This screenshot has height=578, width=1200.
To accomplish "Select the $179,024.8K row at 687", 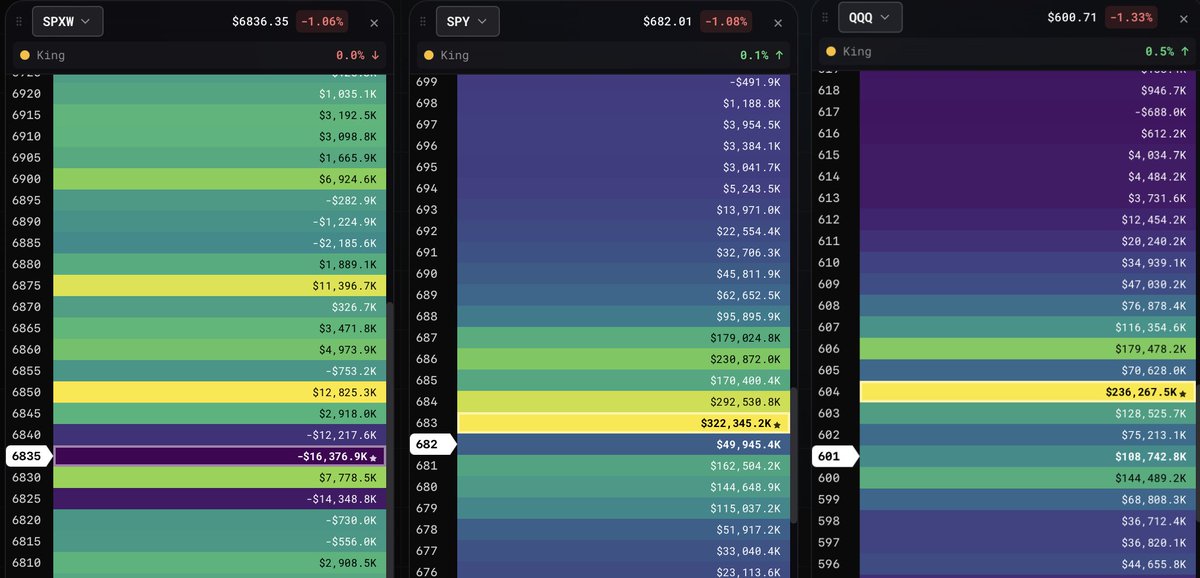I will click(x=623, y=338).
